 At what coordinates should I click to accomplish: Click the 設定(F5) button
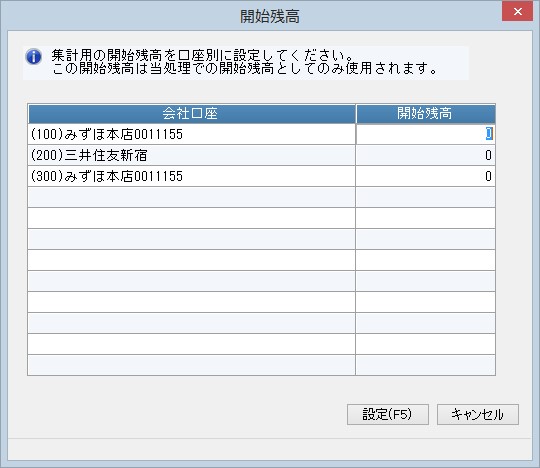[388, 414]
